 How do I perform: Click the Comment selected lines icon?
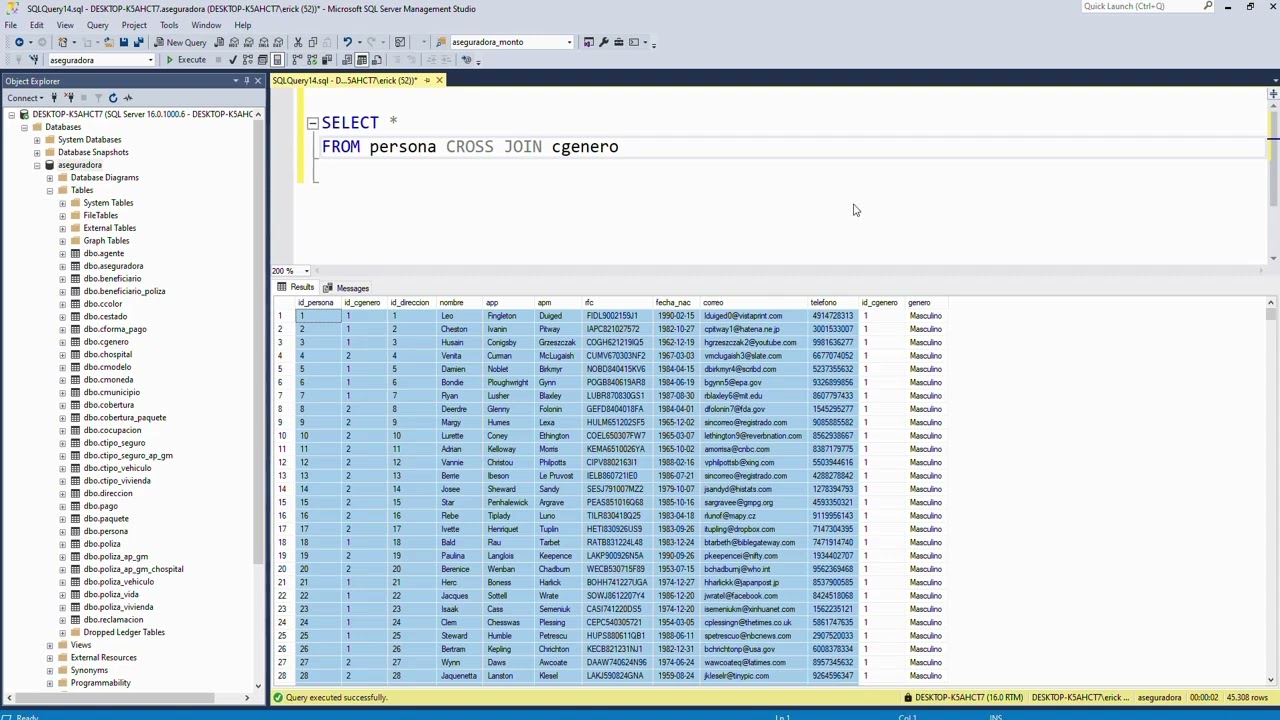[x=396, y=60]
